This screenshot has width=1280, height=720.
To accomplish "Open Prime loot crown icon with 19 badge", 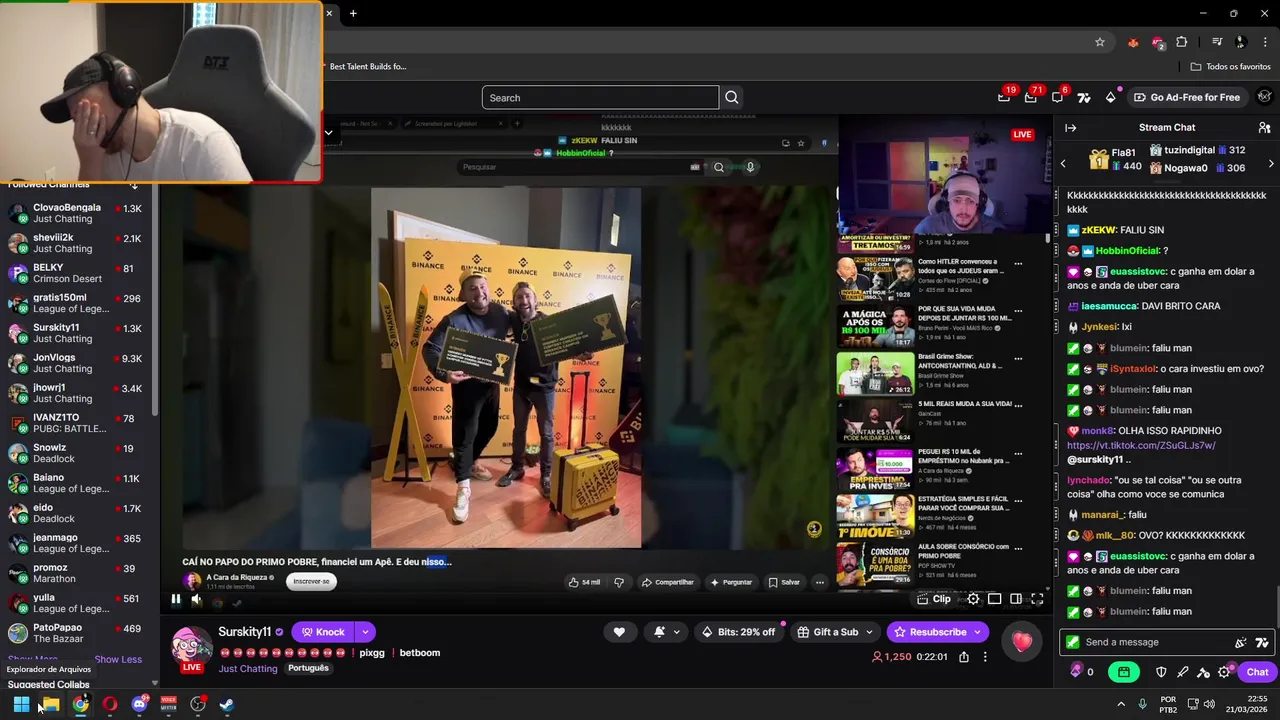I will click(x=1004, y=97).
